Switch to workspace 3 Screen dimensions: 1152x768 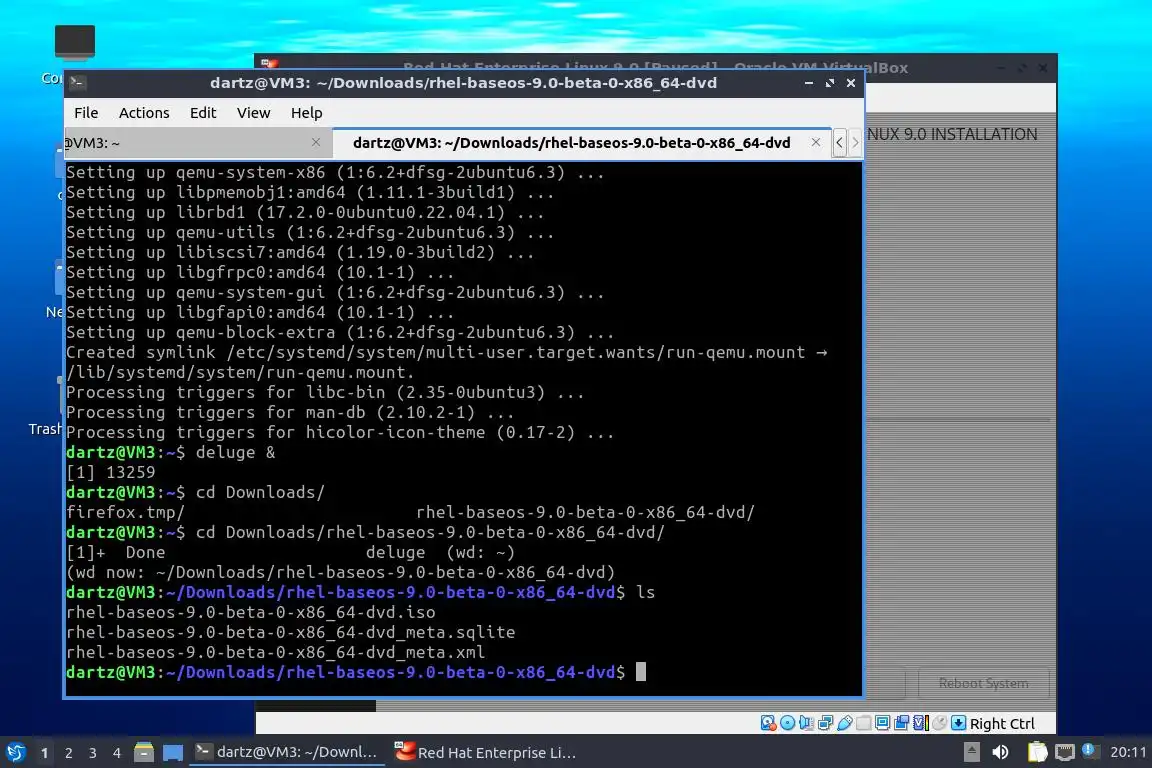[x=93, y=753]
